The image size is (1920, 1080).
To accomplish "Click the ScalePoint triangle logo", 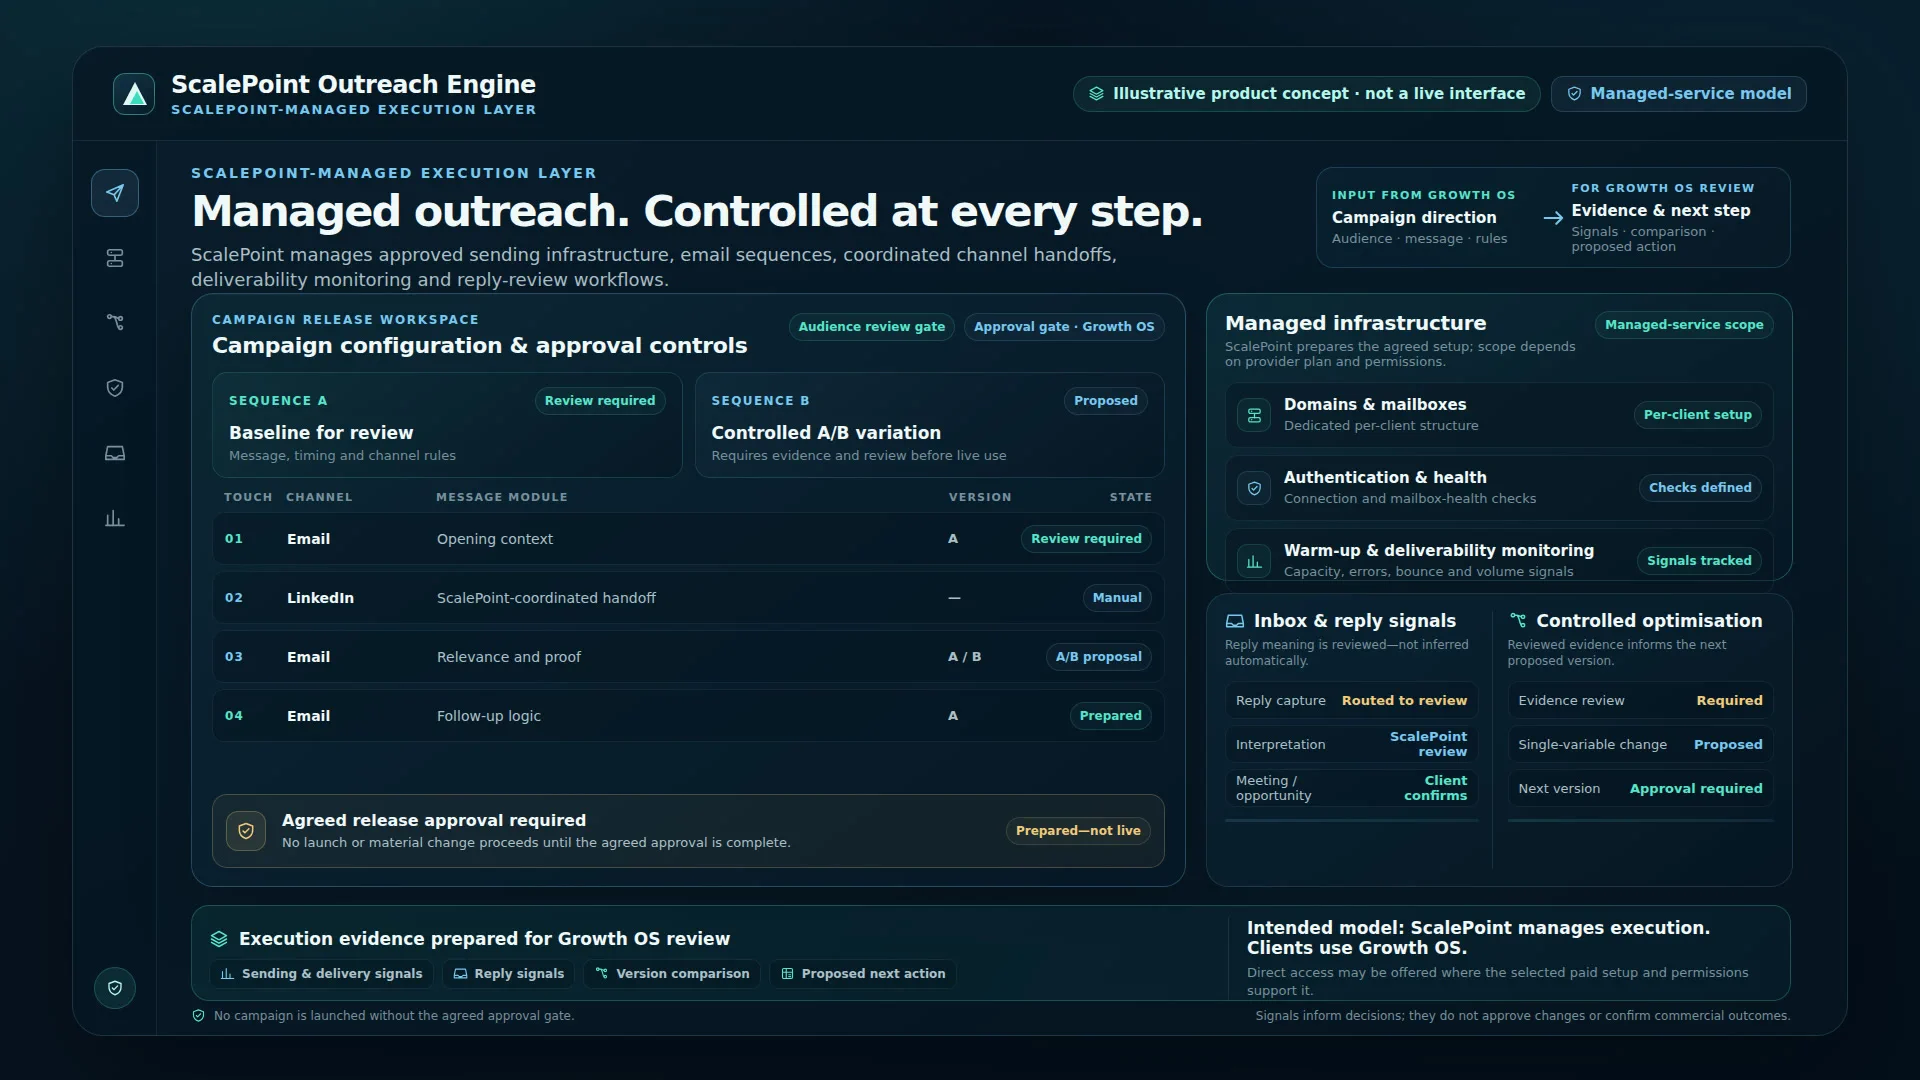I will pyautogui.click(x=134, y=94).
